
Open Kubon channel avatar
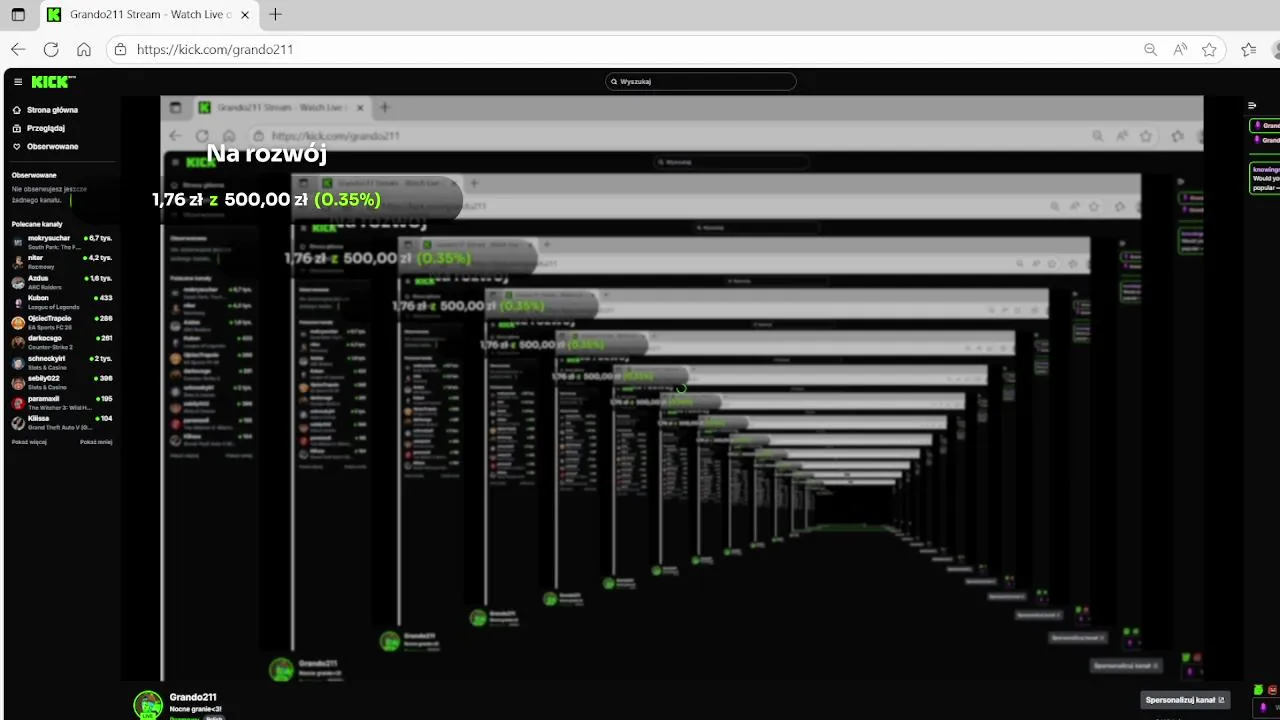point(18,302)
